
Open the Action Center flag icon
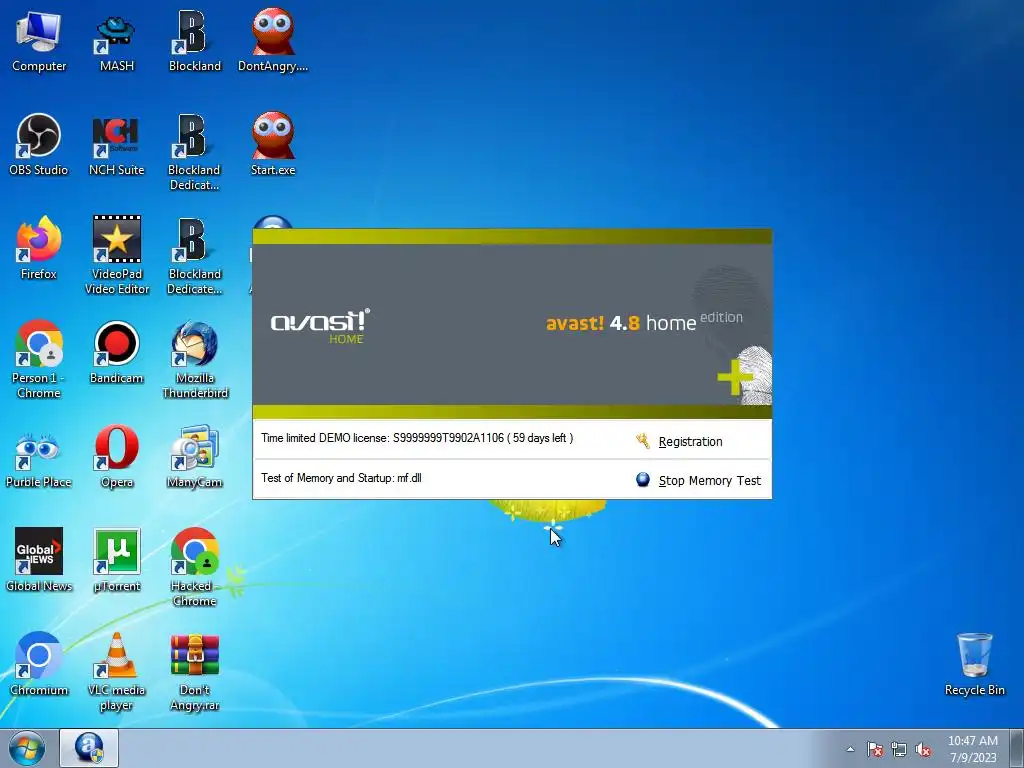click(875, 749)
